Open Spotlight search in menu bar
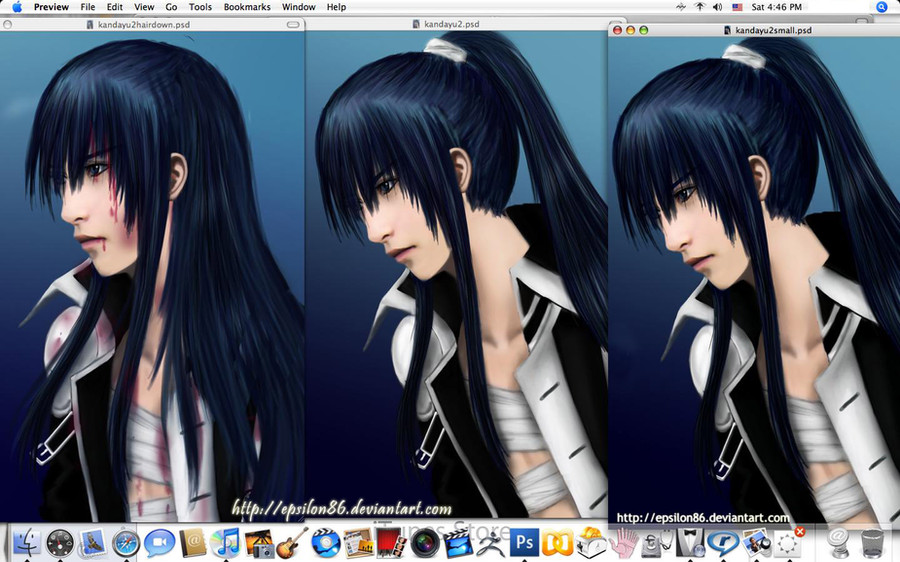Image resolution: width=900 pixels, height=562 pixels. tap(882, 7)
